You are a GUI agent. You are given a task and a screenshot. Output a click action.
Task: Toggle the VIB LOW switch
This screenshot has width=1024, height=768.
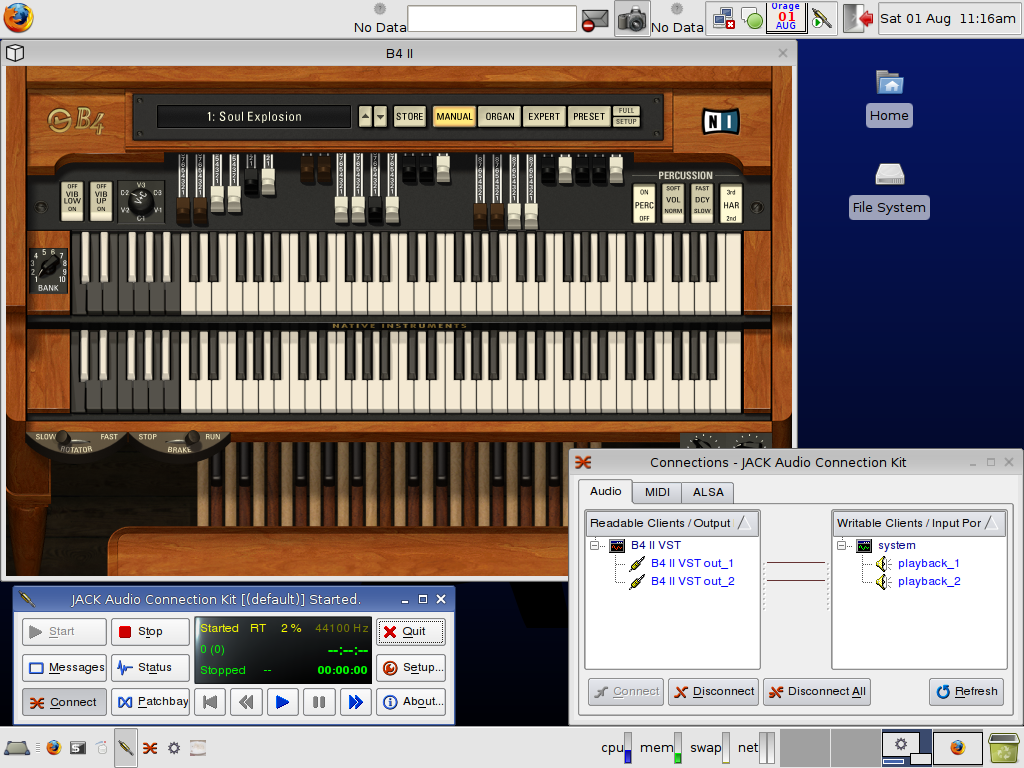point(72,199)
